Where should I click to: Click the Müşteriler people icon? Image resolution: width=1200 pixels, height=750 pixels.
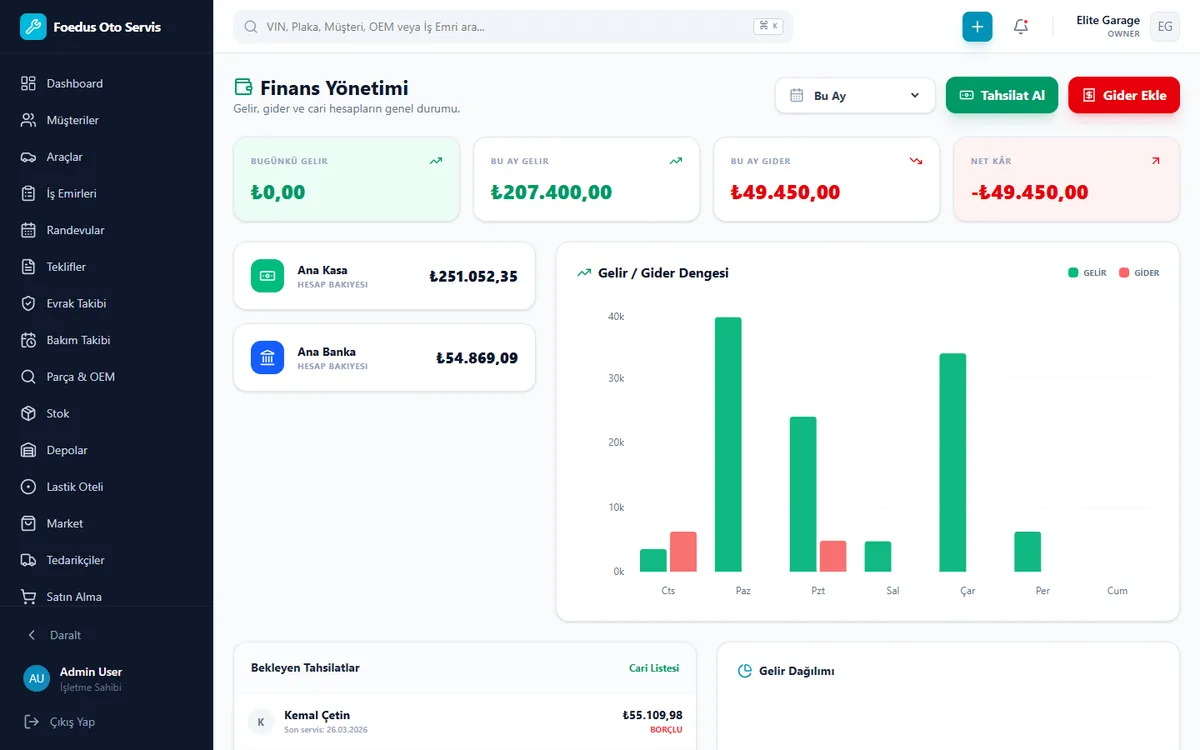[28, 120]
